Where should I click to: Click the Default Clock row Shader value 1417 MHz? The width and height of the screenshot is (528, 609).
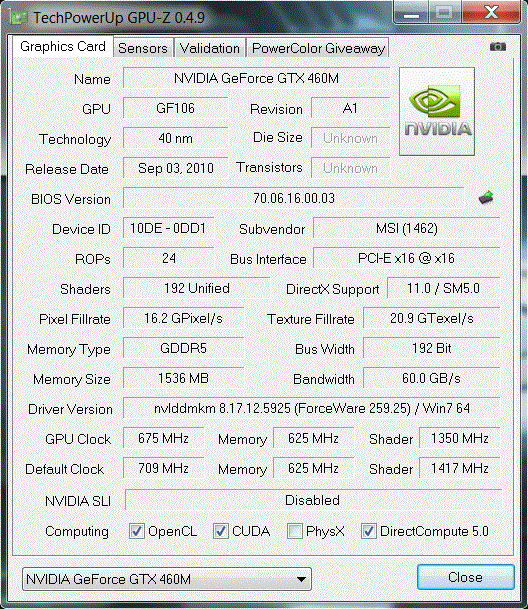point(460,468)
